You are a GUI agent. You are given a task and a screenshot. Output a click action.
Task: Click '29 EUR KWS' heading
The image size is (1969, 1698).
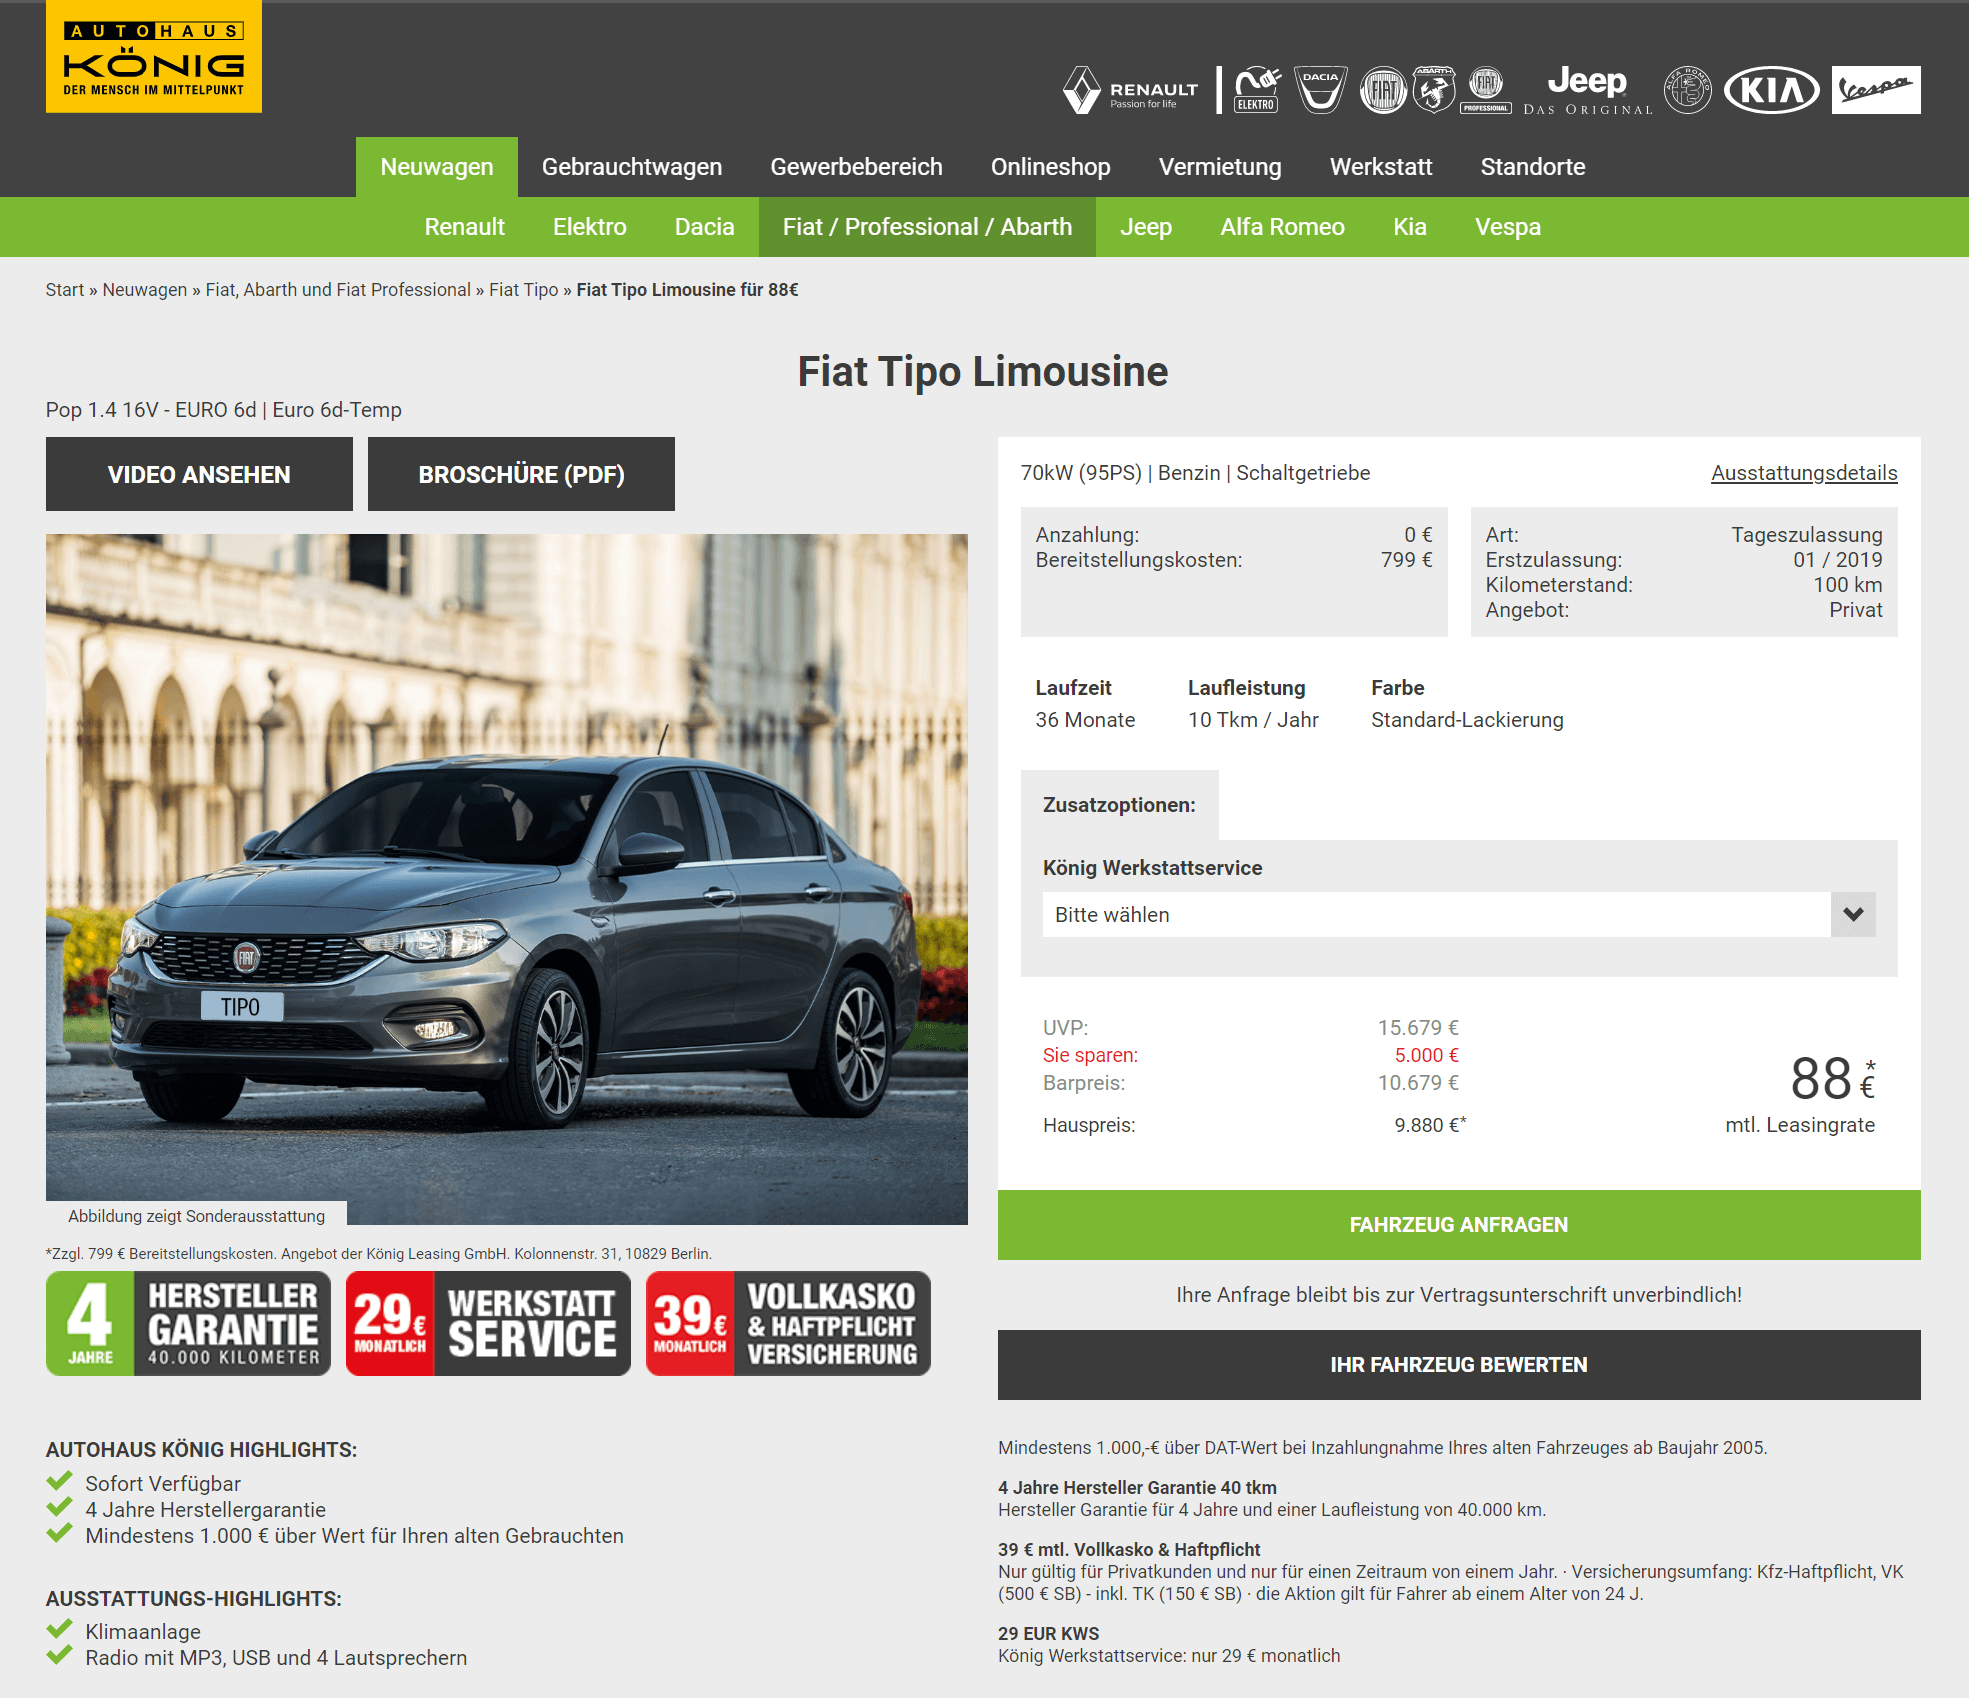[x=1048, y=1634]
